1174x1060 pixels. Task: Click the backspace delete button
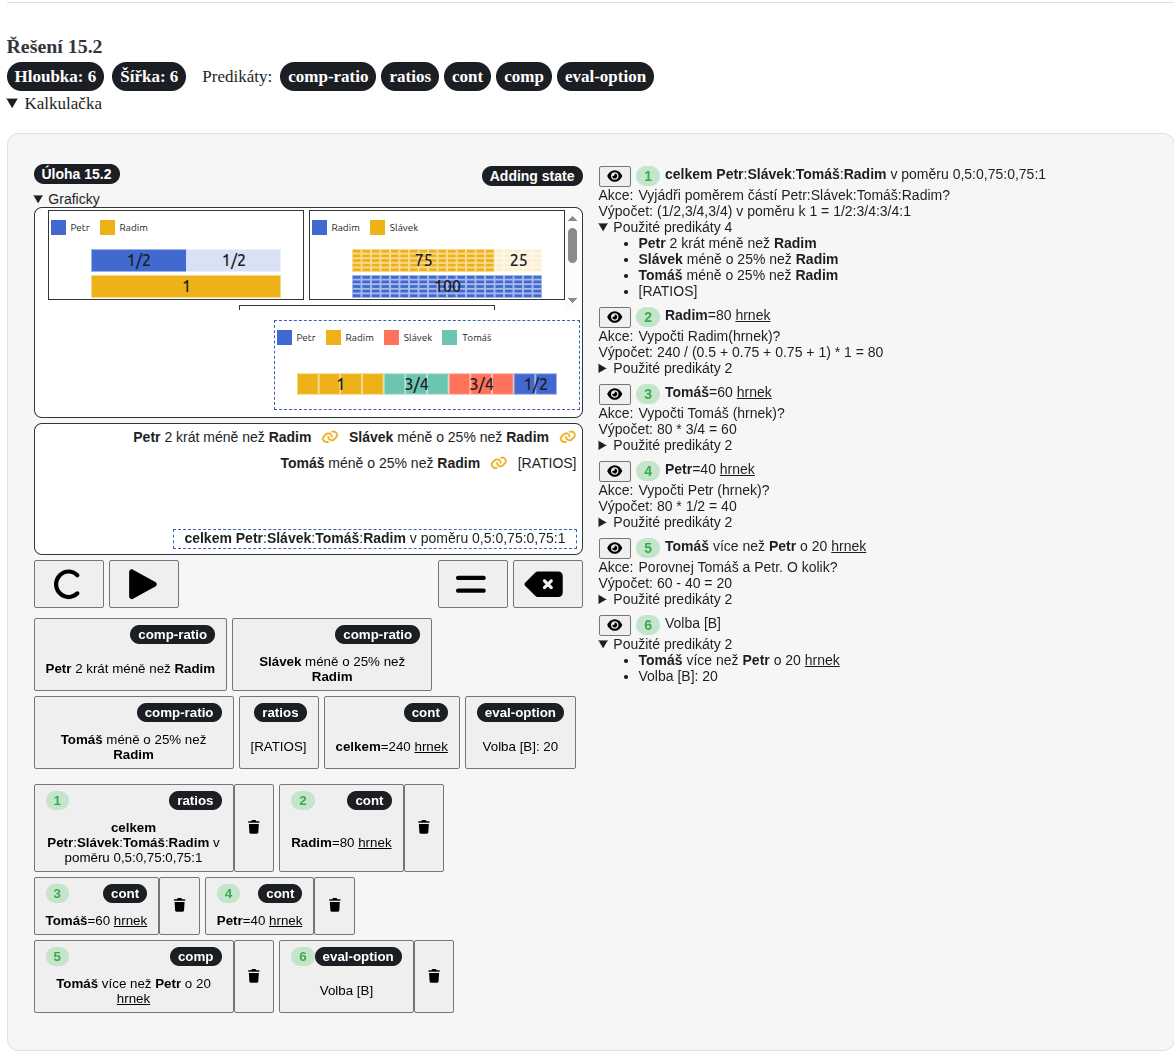click(x=547, y=584)
